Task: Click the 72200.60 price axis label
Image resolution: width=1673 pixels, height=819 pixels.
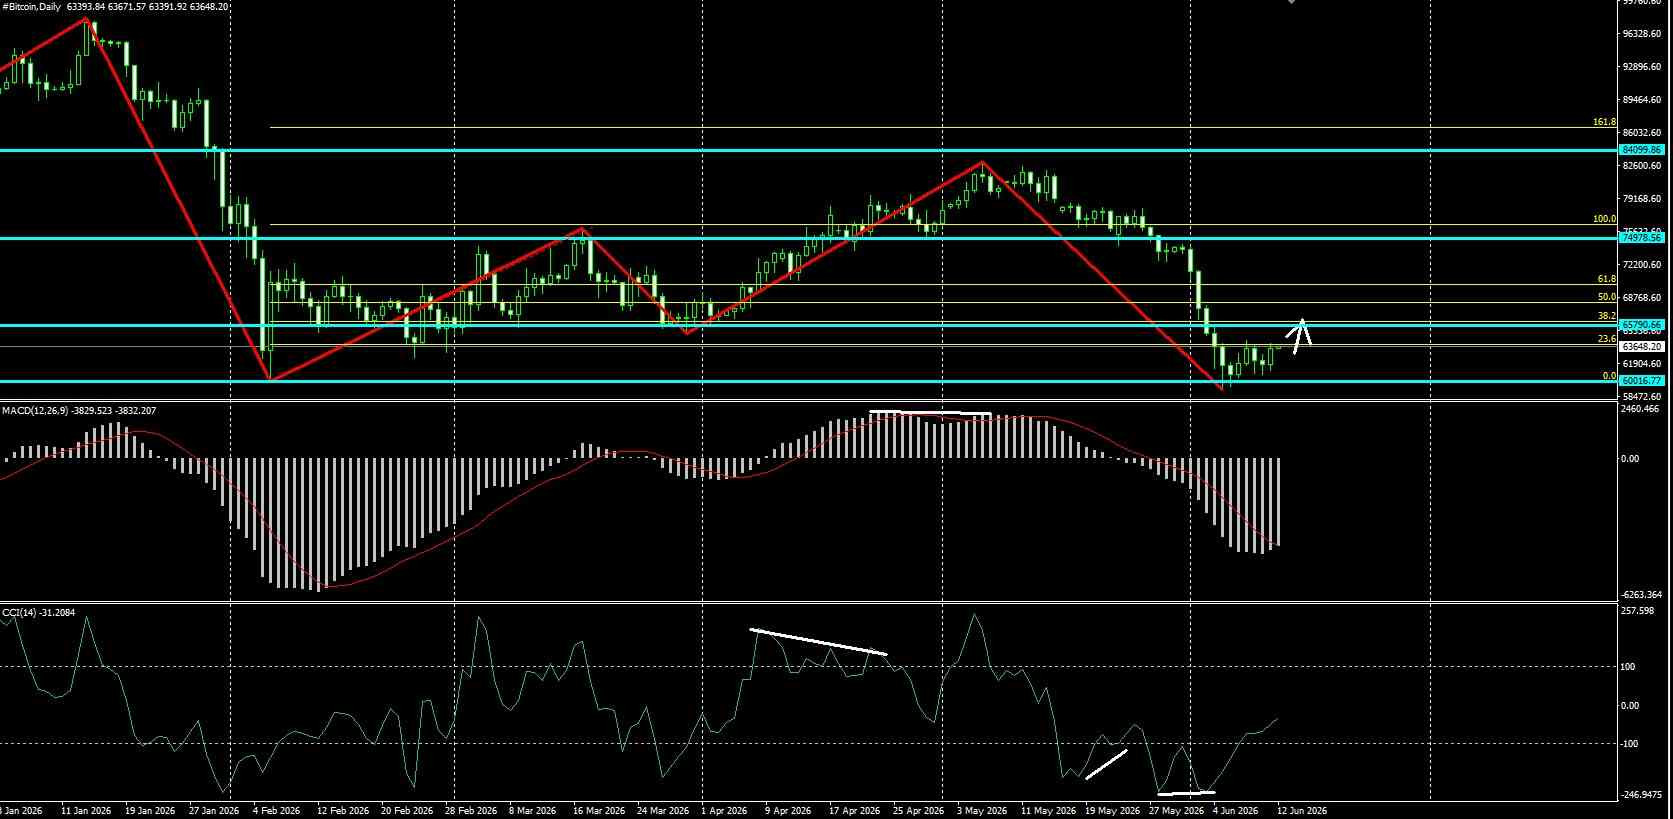Action: [1642, 265]
